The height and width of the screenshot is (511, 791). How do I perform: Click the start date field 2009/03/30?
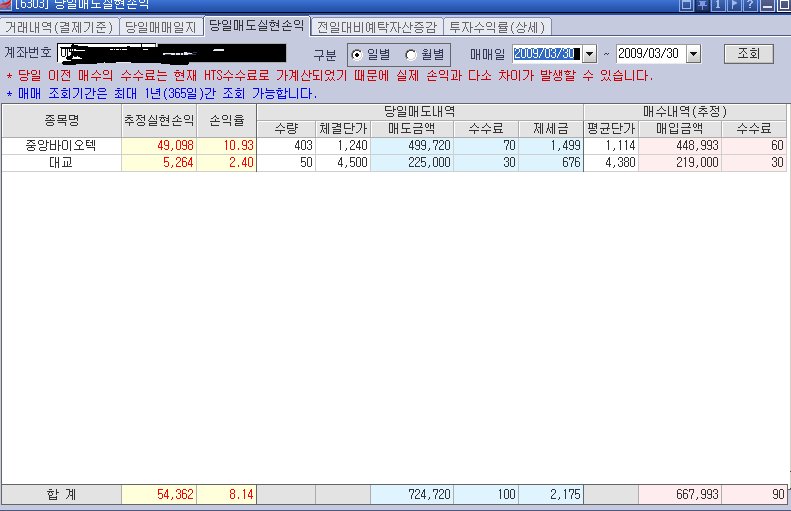point(547,53)
